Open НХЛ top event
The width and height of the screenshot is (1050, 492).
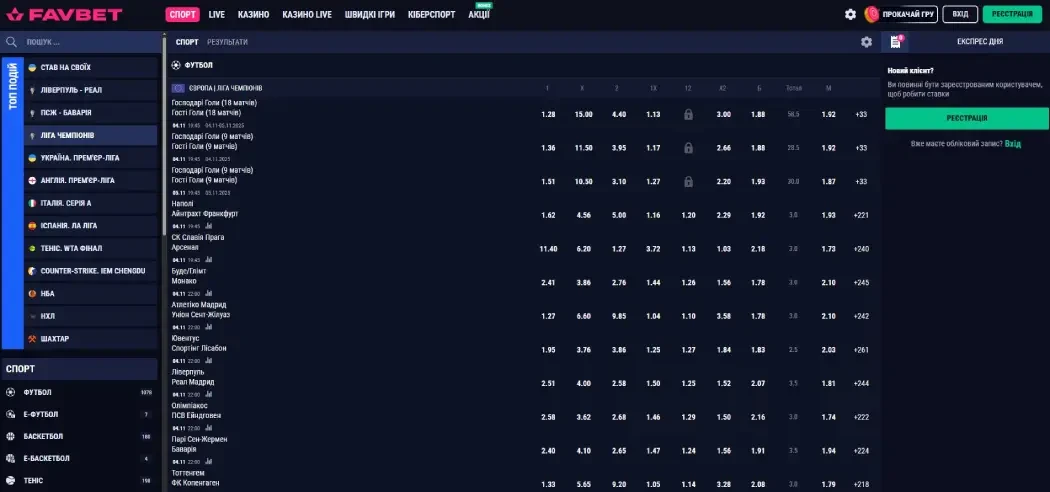pyautogui.click(x=90, y=316)
